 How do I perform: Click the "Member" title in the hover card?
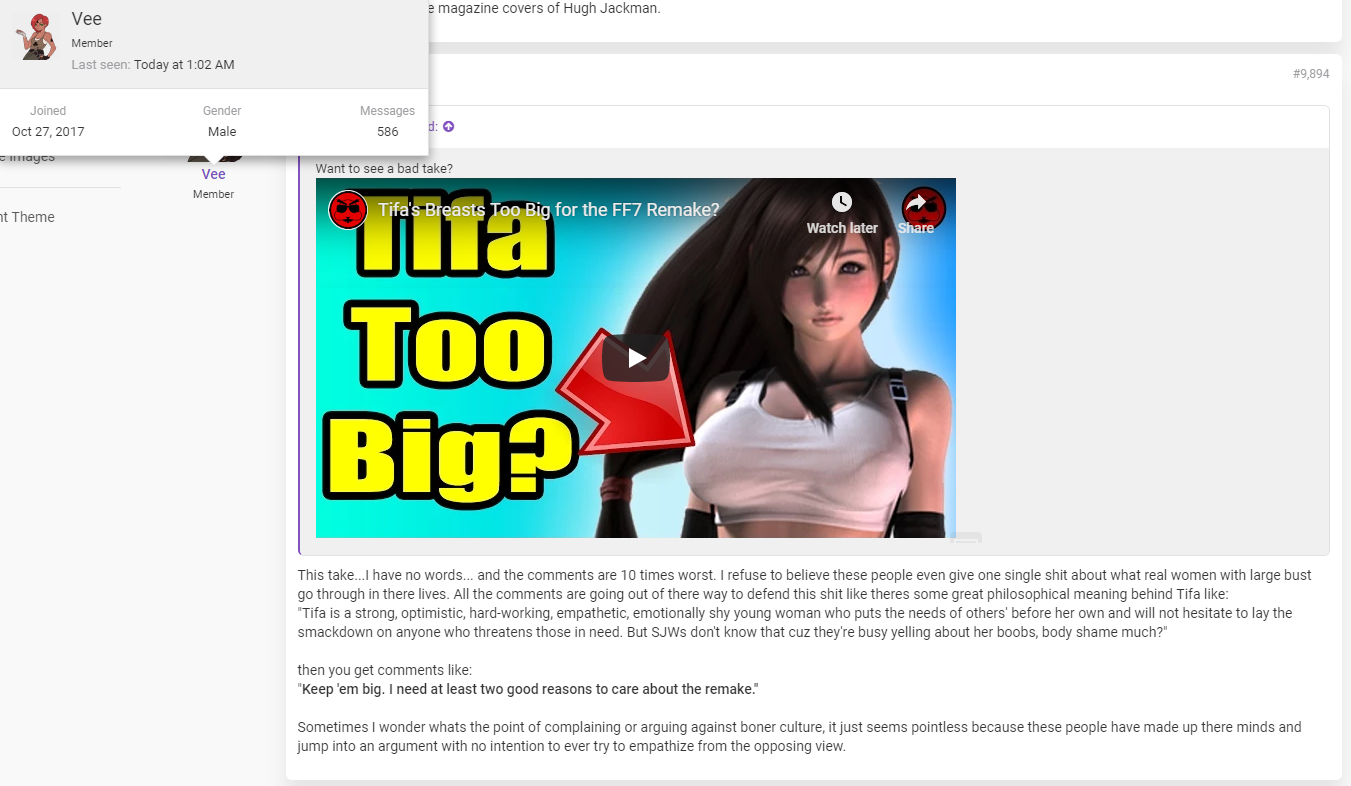[92, 44]
